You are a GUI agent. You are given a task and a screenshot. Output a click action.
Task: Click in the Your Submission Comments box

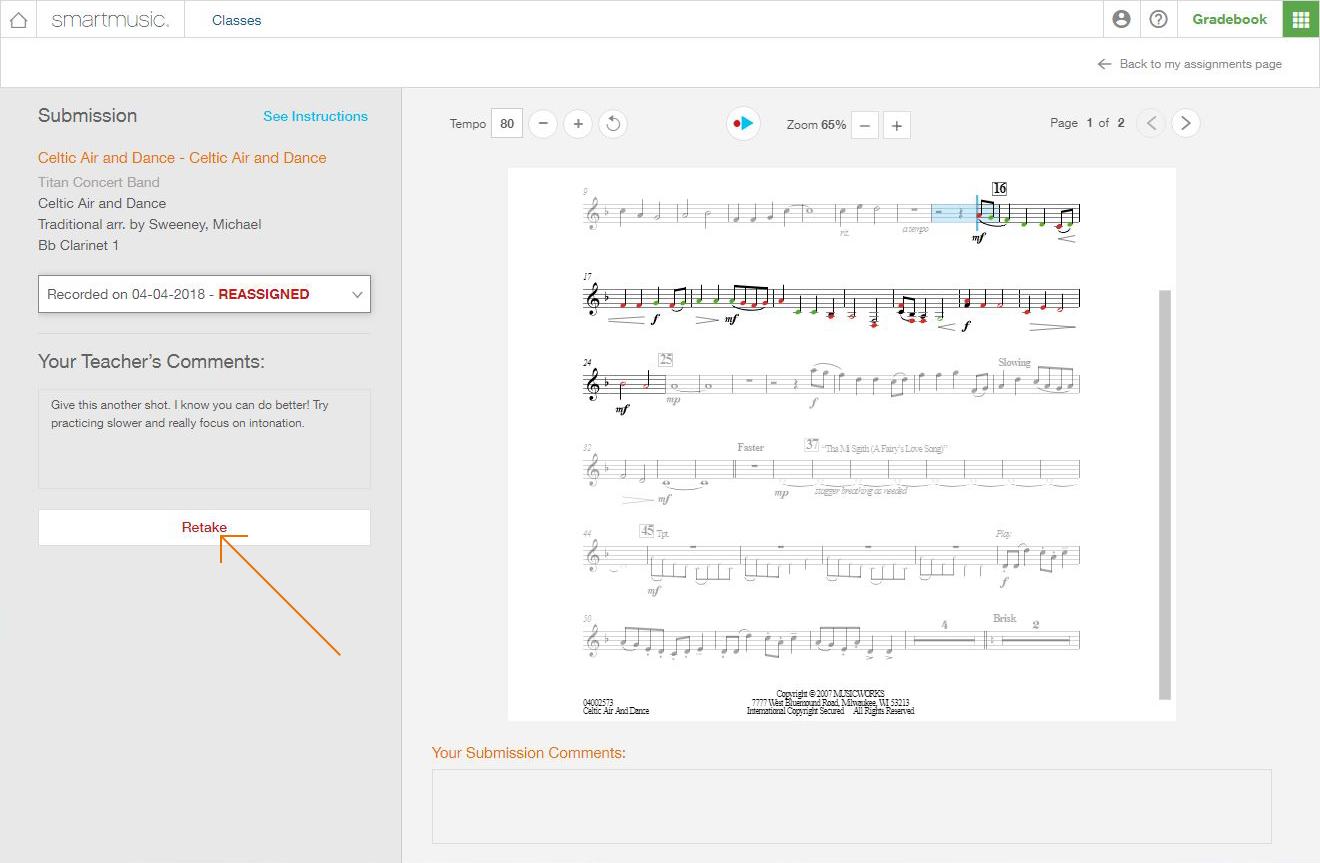851,806
